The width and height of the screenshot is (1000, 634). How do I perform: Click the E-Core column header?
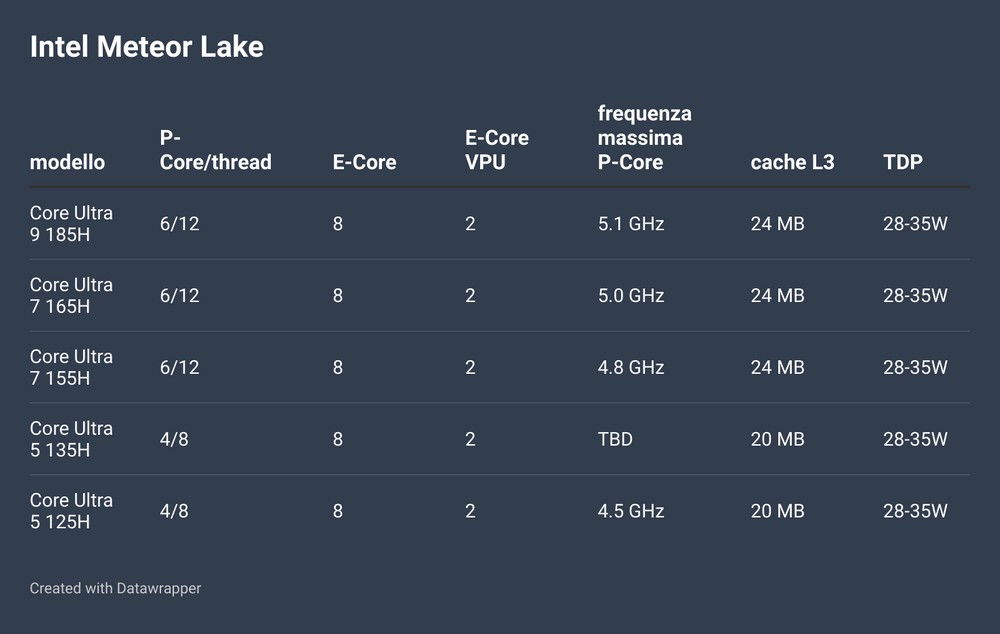[364, 162]
